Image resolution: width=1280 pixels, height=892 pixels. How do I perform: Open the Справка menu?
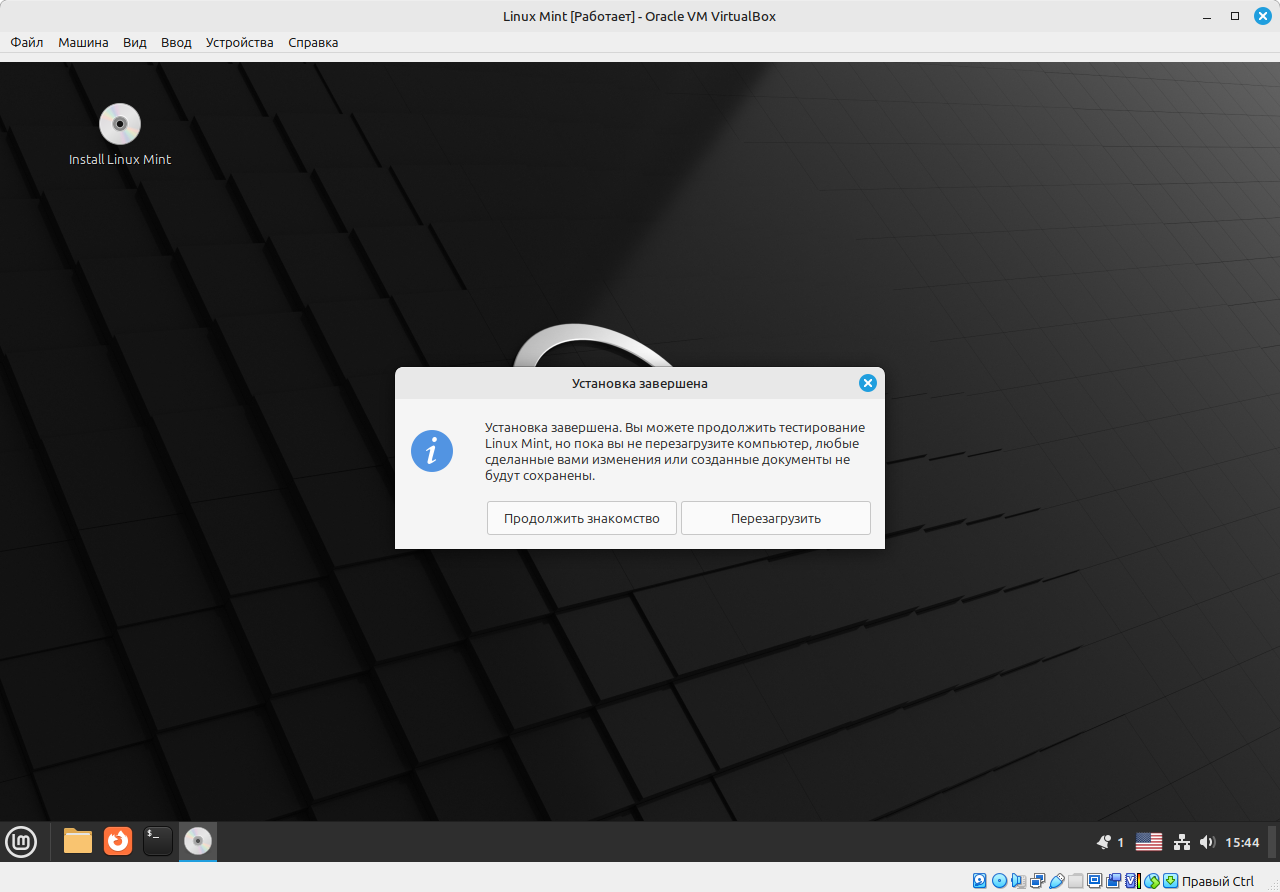[x=313, y=42]
